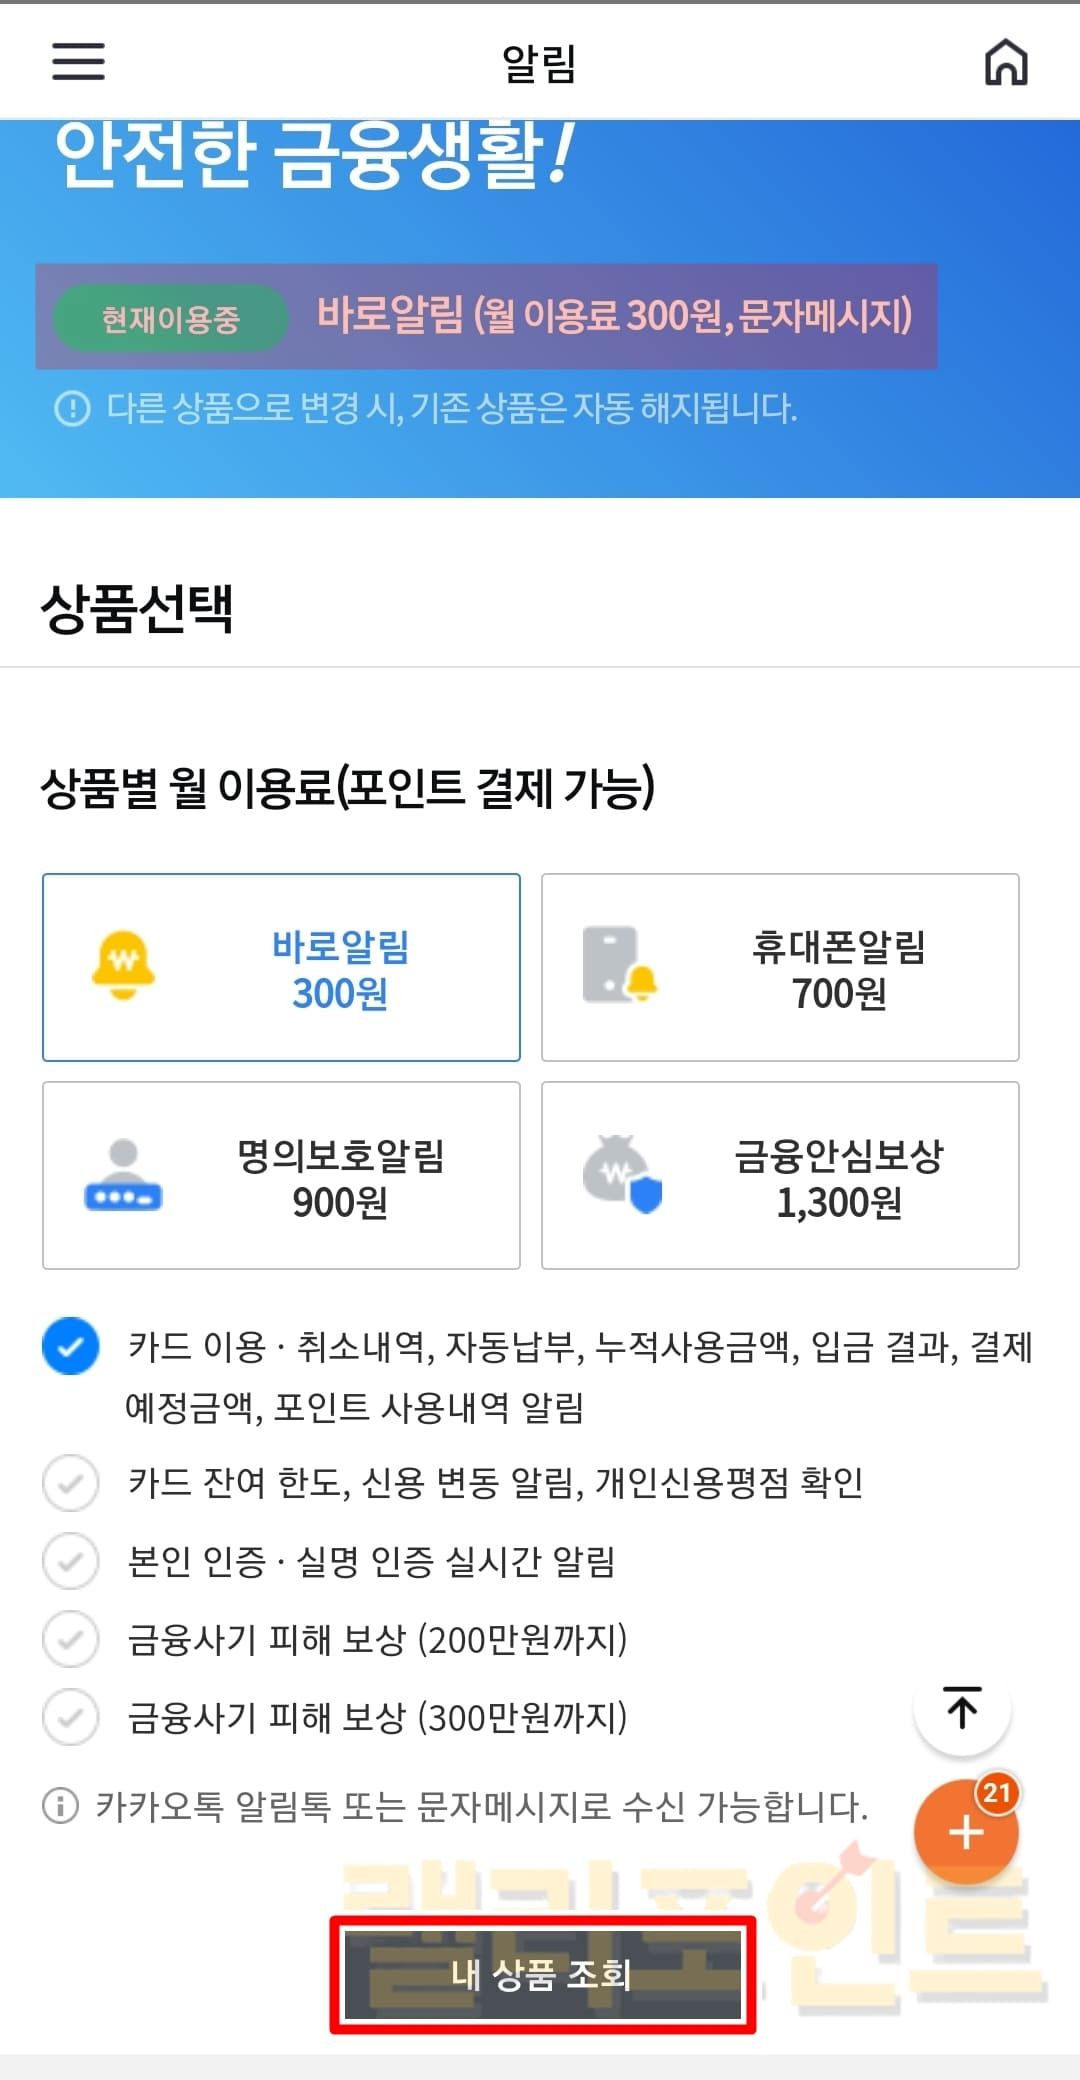Check 금융사기 피해 보상 200만원까지

click(70, 1639)
